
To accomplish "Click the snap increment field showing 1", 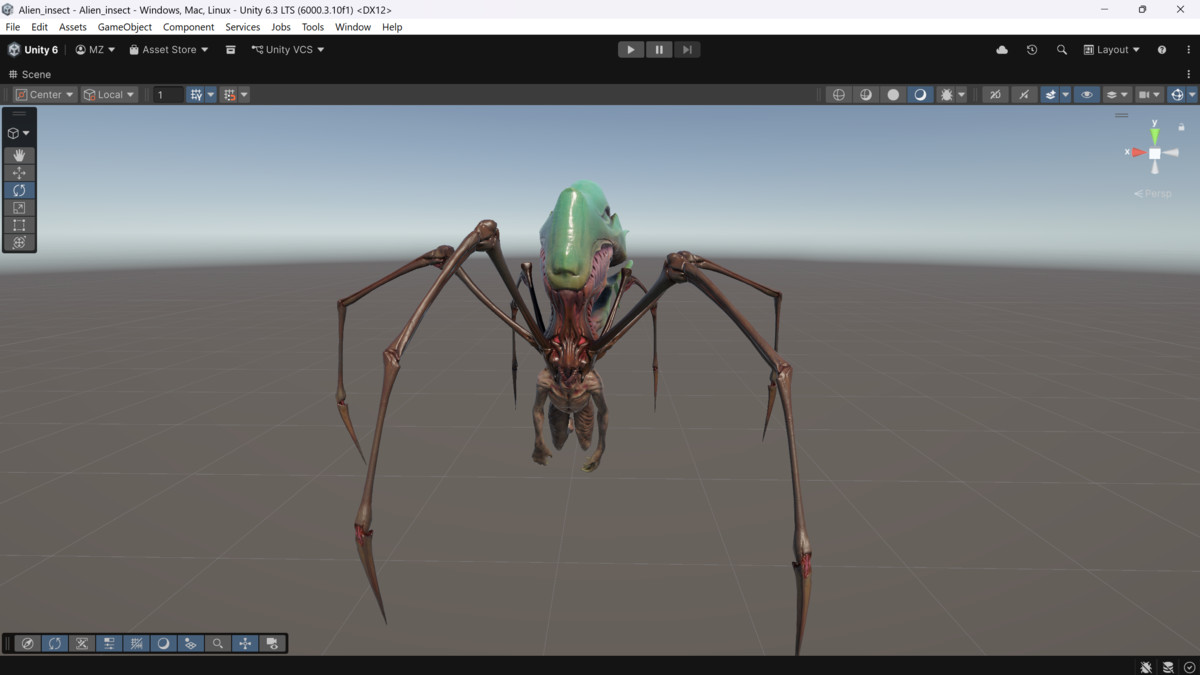I will tap(166, 94).
